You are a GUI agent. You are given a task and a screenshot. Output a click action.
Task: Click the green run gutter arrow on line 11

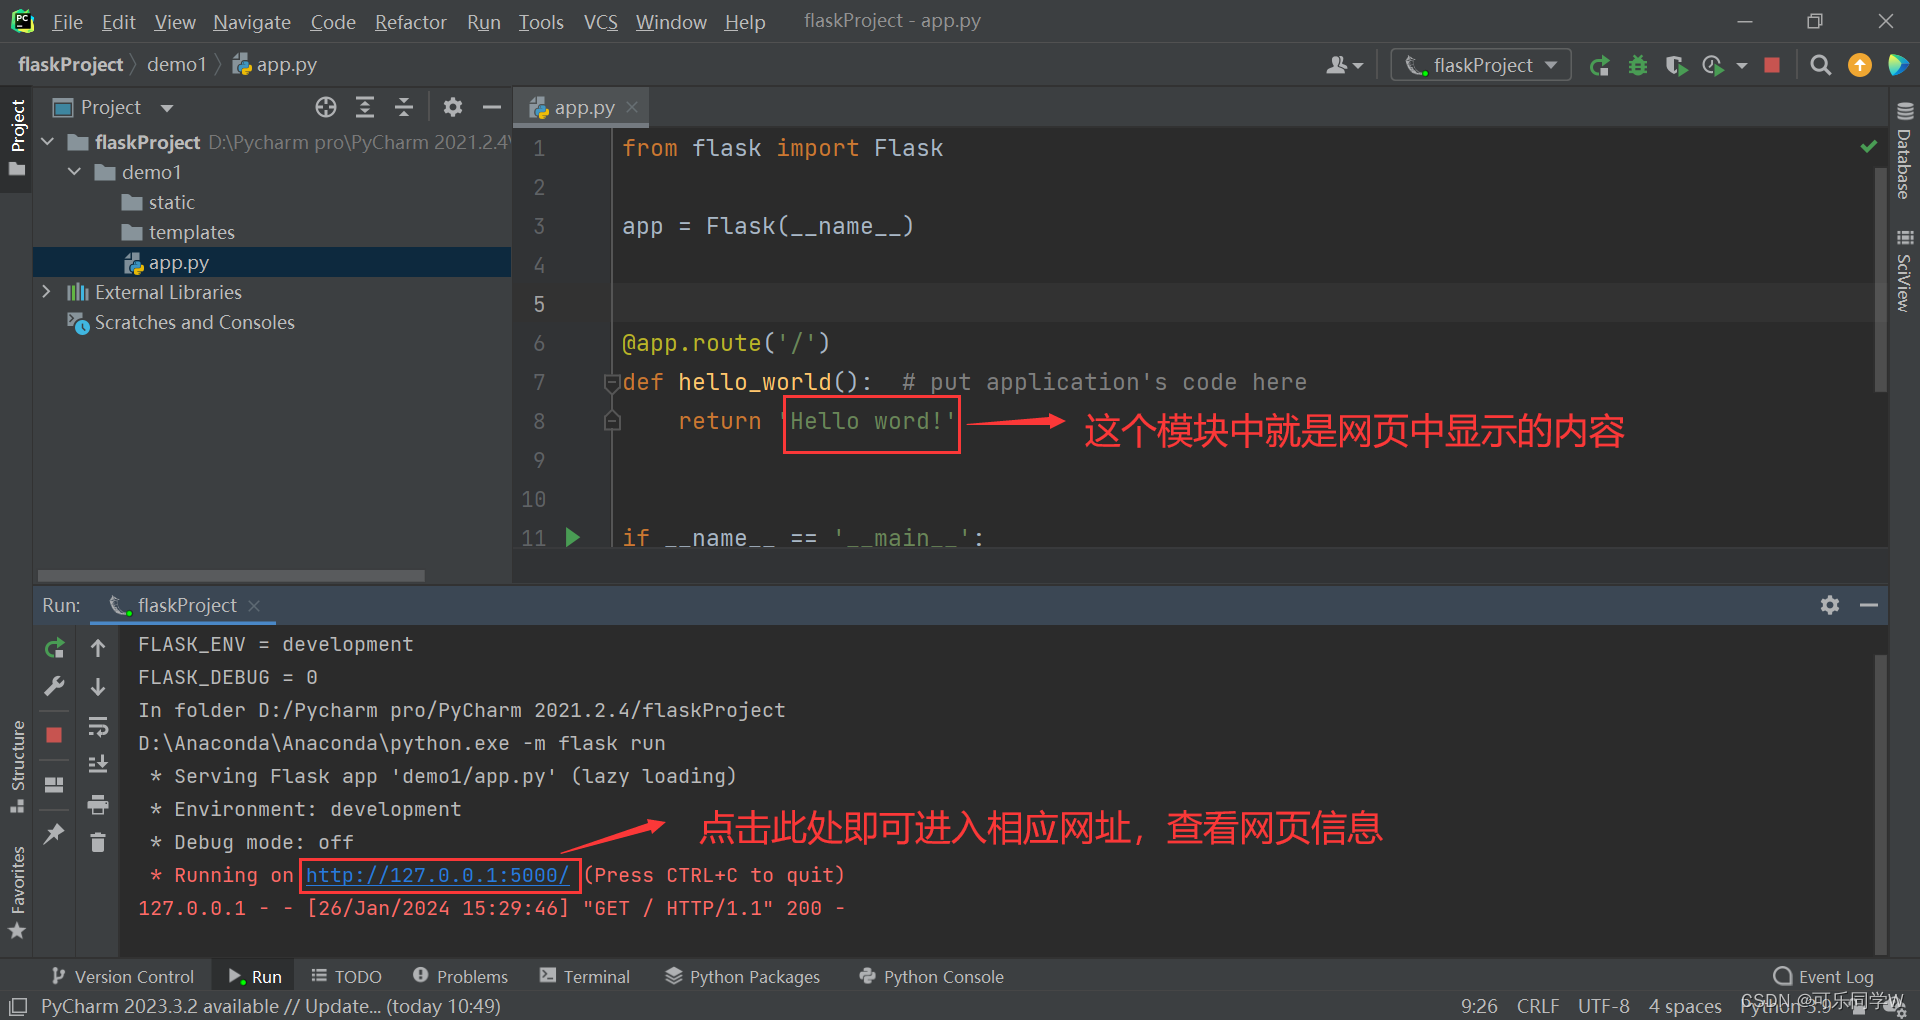pos(573,538)
